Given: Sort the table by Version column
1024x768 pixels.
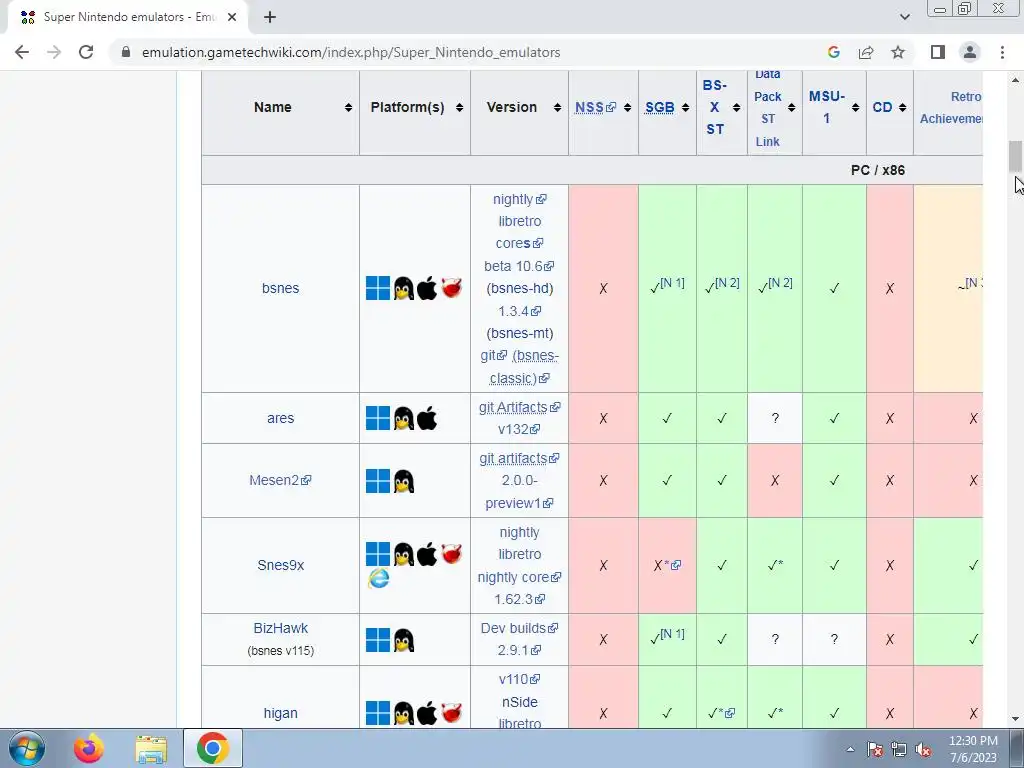Looking at the screenshot, I should pyautogui.click(x=557, y=108).
